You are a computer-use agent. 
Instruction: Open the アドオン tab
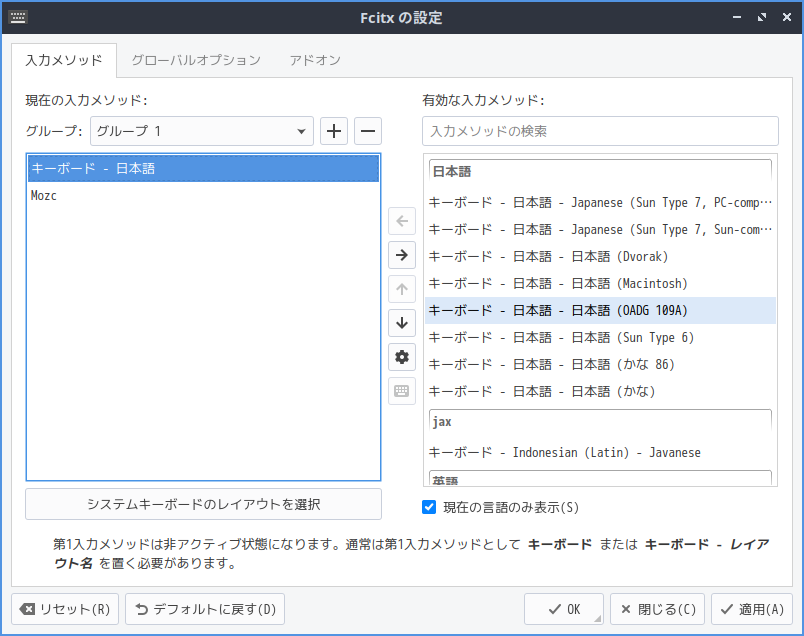pyautogui.click(x=315, y=59)
